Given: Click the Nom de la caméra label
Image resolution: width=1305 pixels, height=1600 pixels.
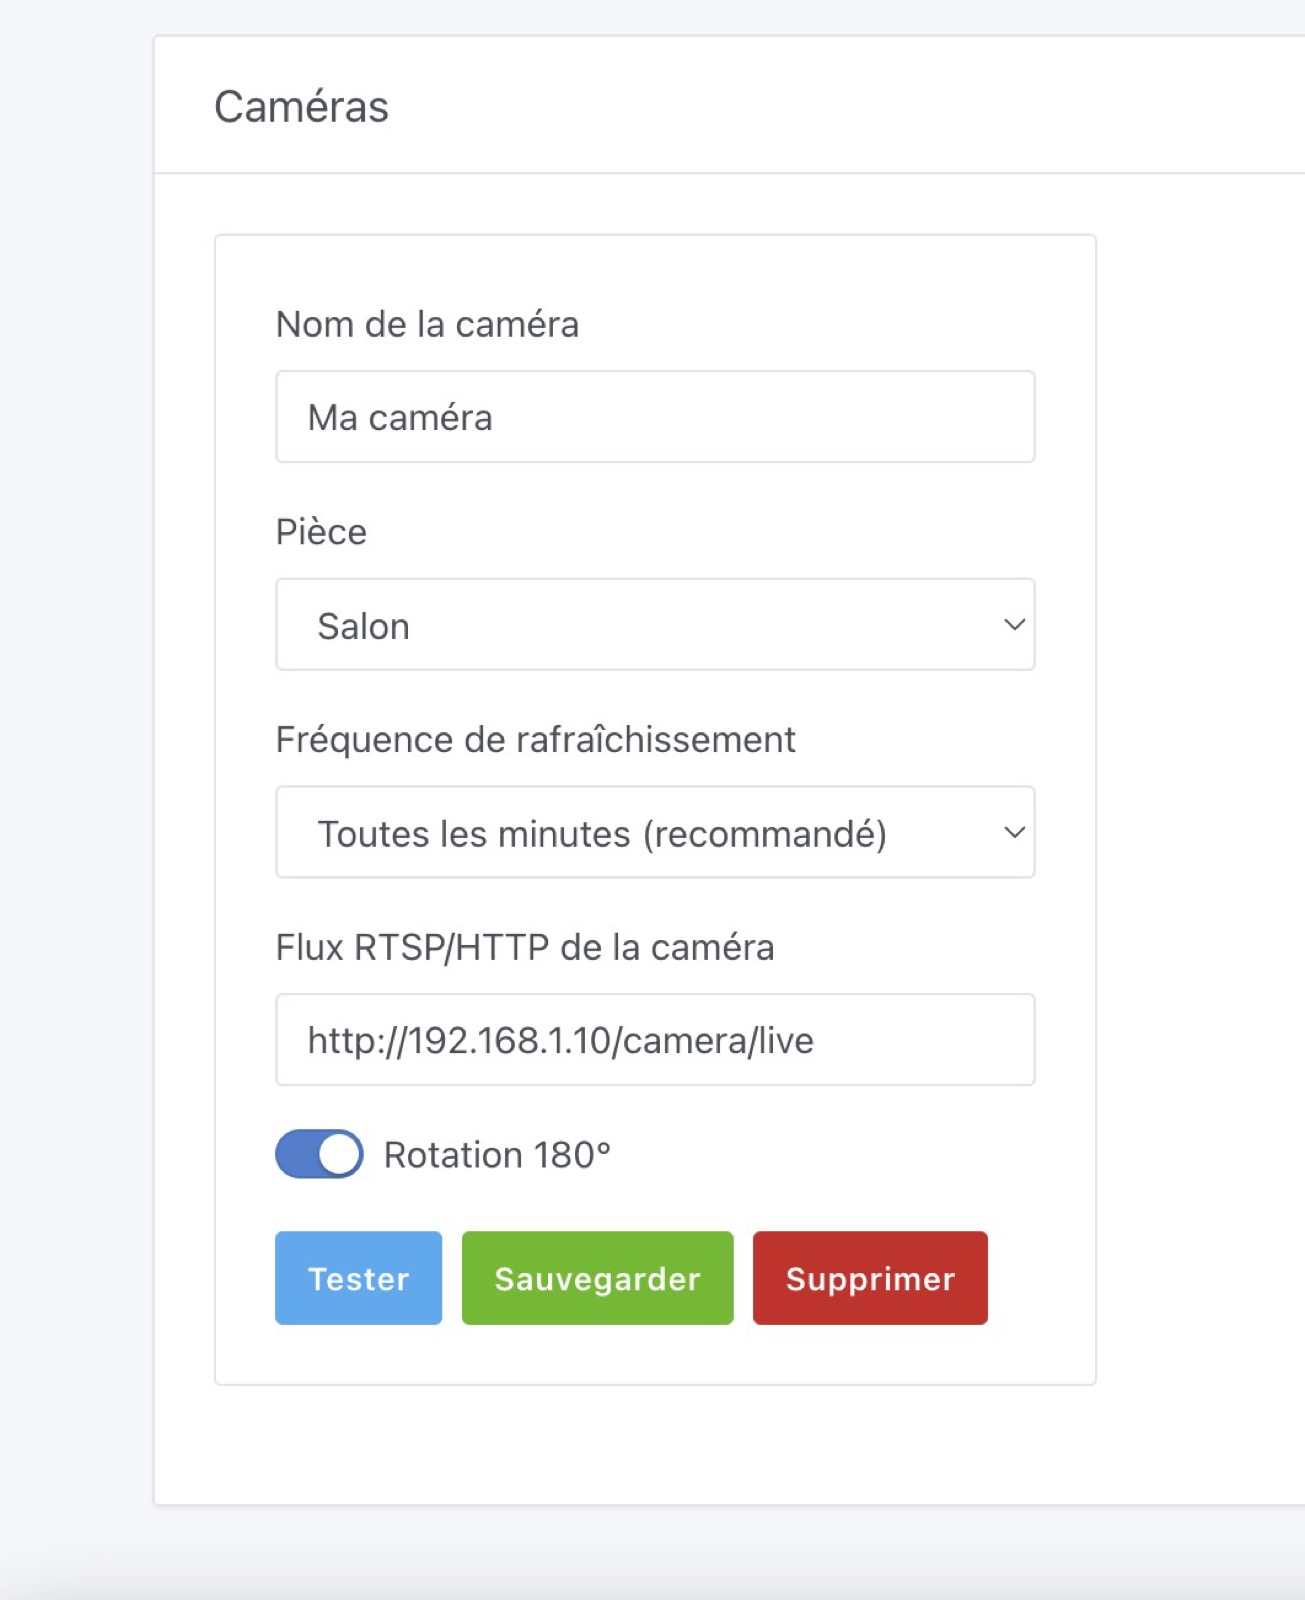Looking at the screenshot, I should (x=427, y=325).
